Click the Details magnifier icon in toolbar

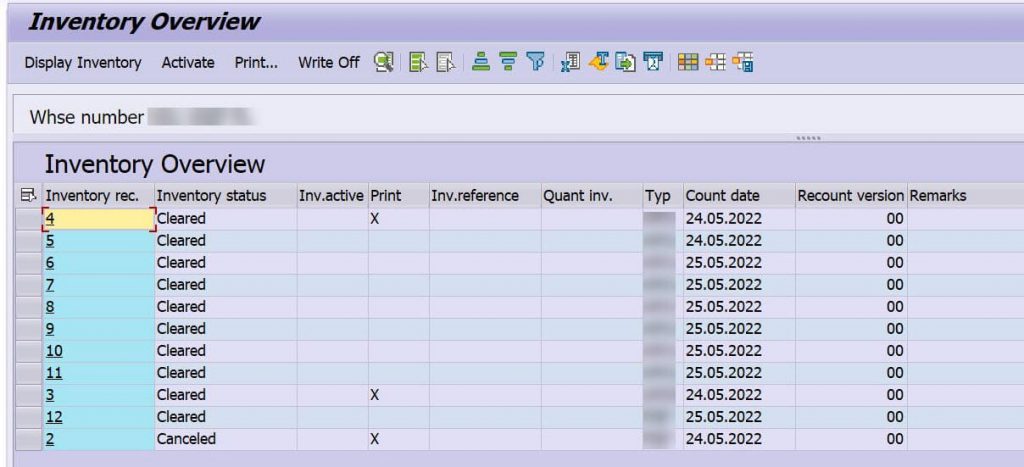tap(384, 62)
